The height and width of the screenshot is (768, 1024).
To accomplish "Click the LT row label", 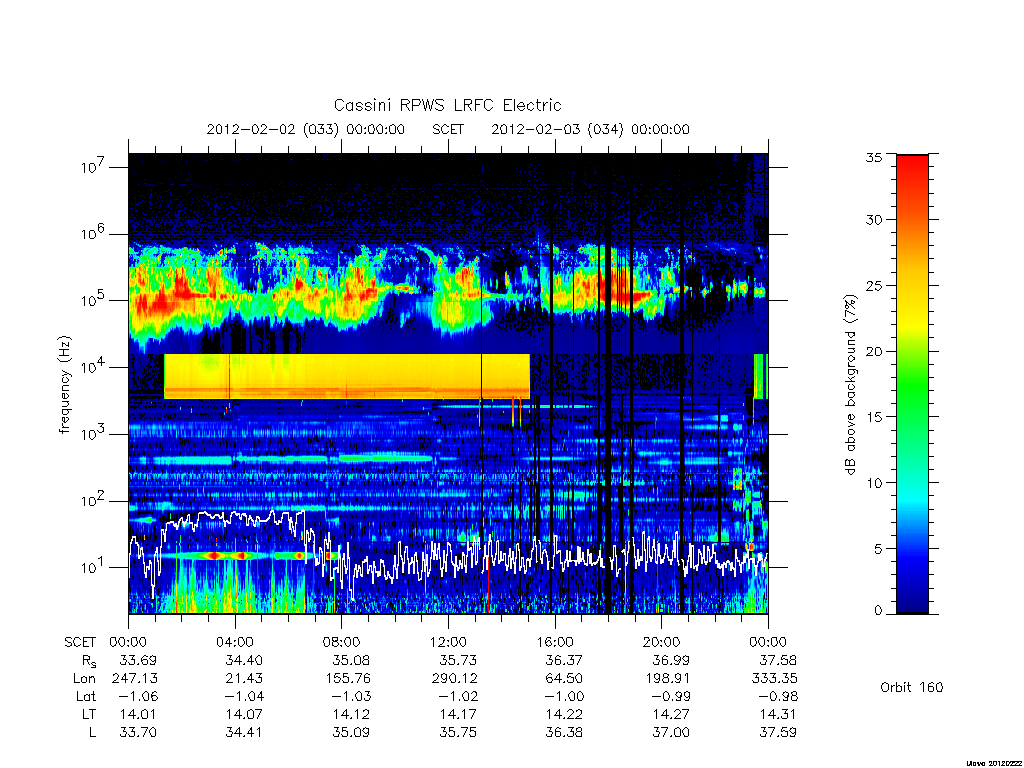I will point(88,714).
